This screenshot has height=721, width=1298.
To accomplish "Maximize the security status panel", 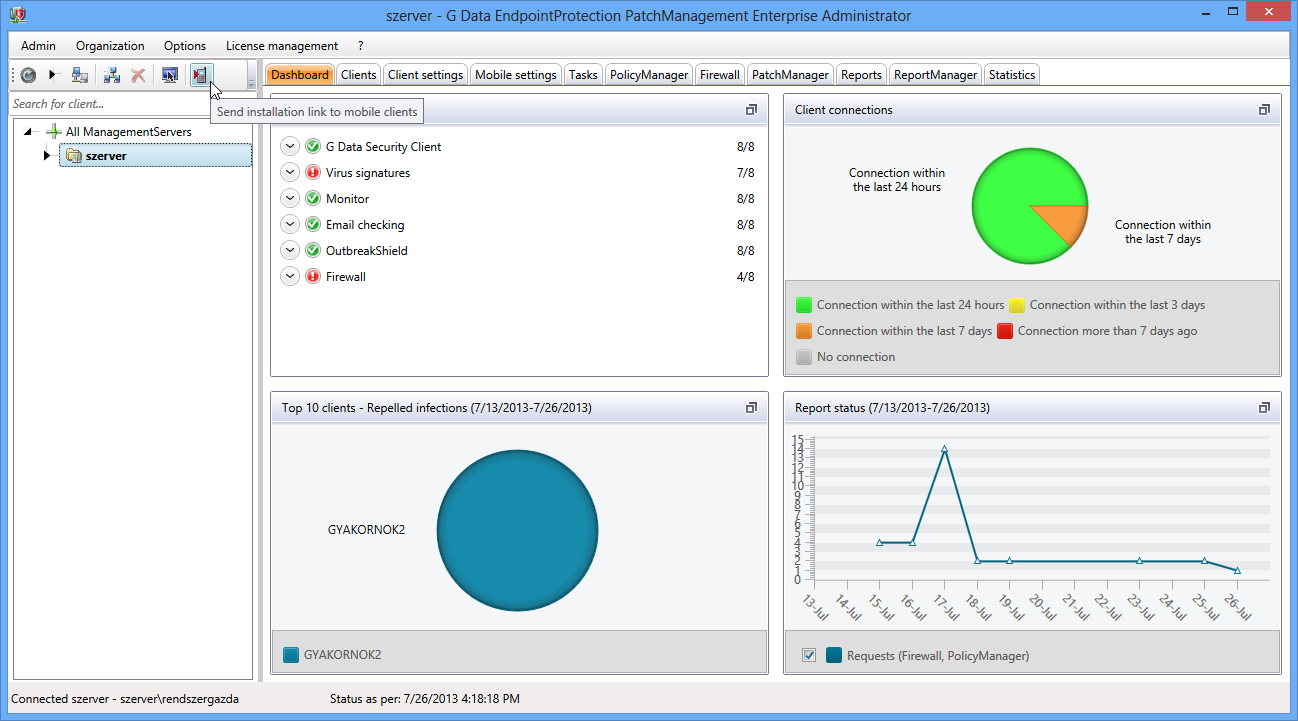I will click(751, 110).
